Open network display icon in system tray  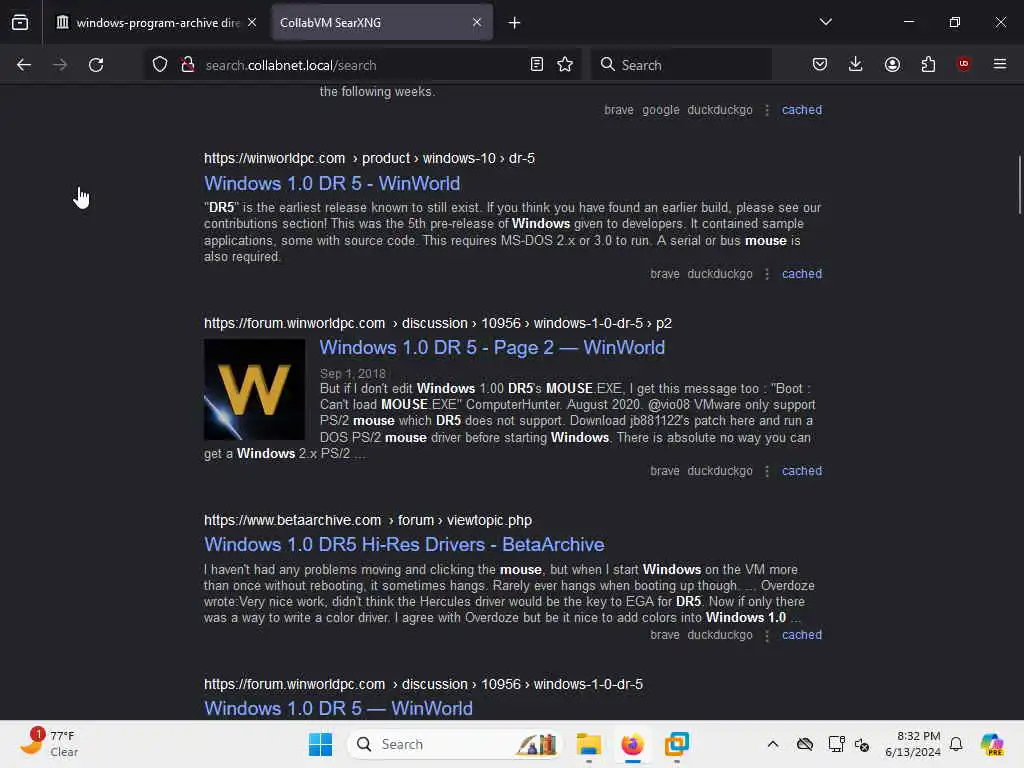836,744
